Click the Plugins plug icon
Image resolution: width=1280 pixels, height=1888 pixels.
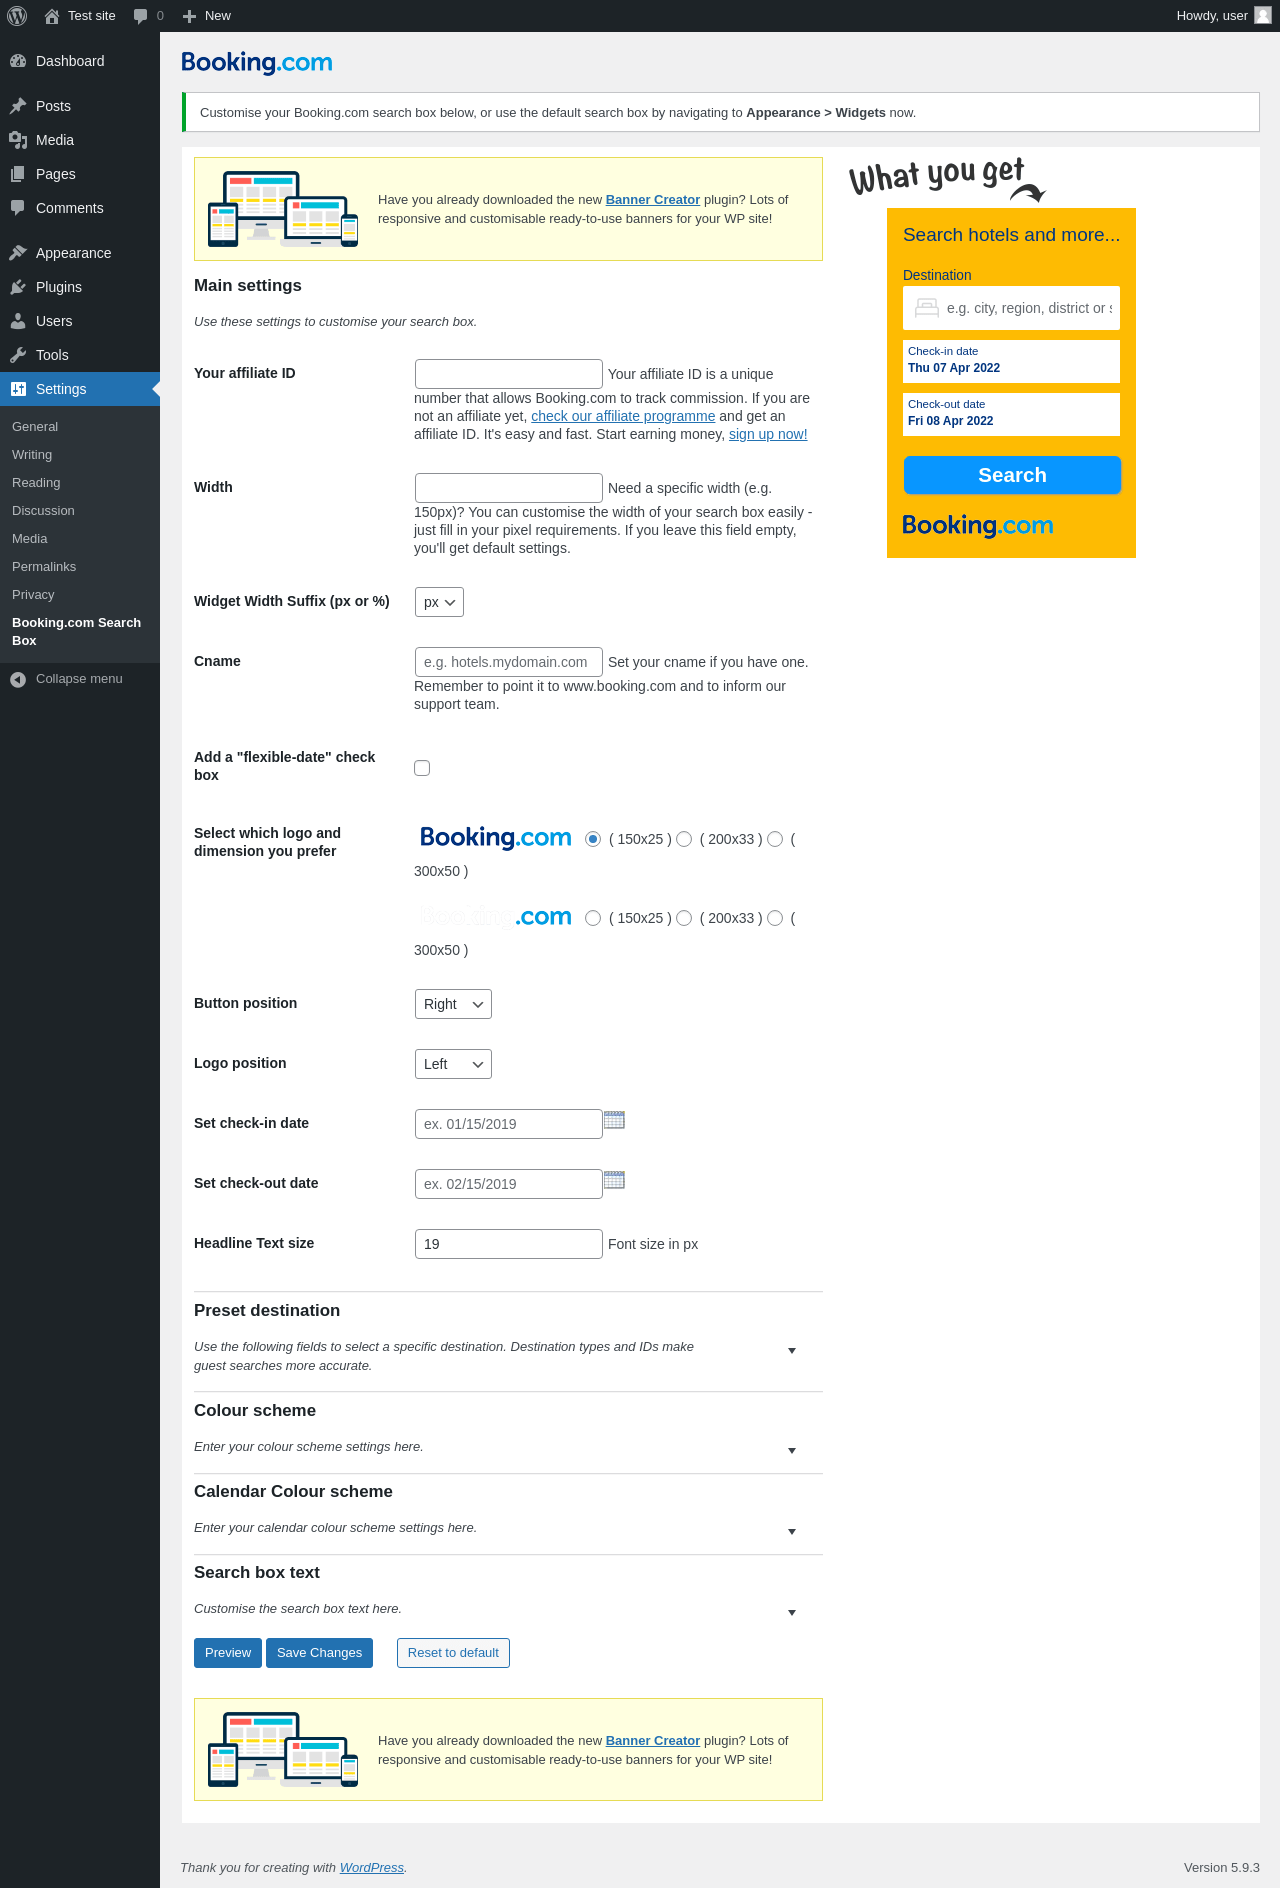[x=18, y=287]
